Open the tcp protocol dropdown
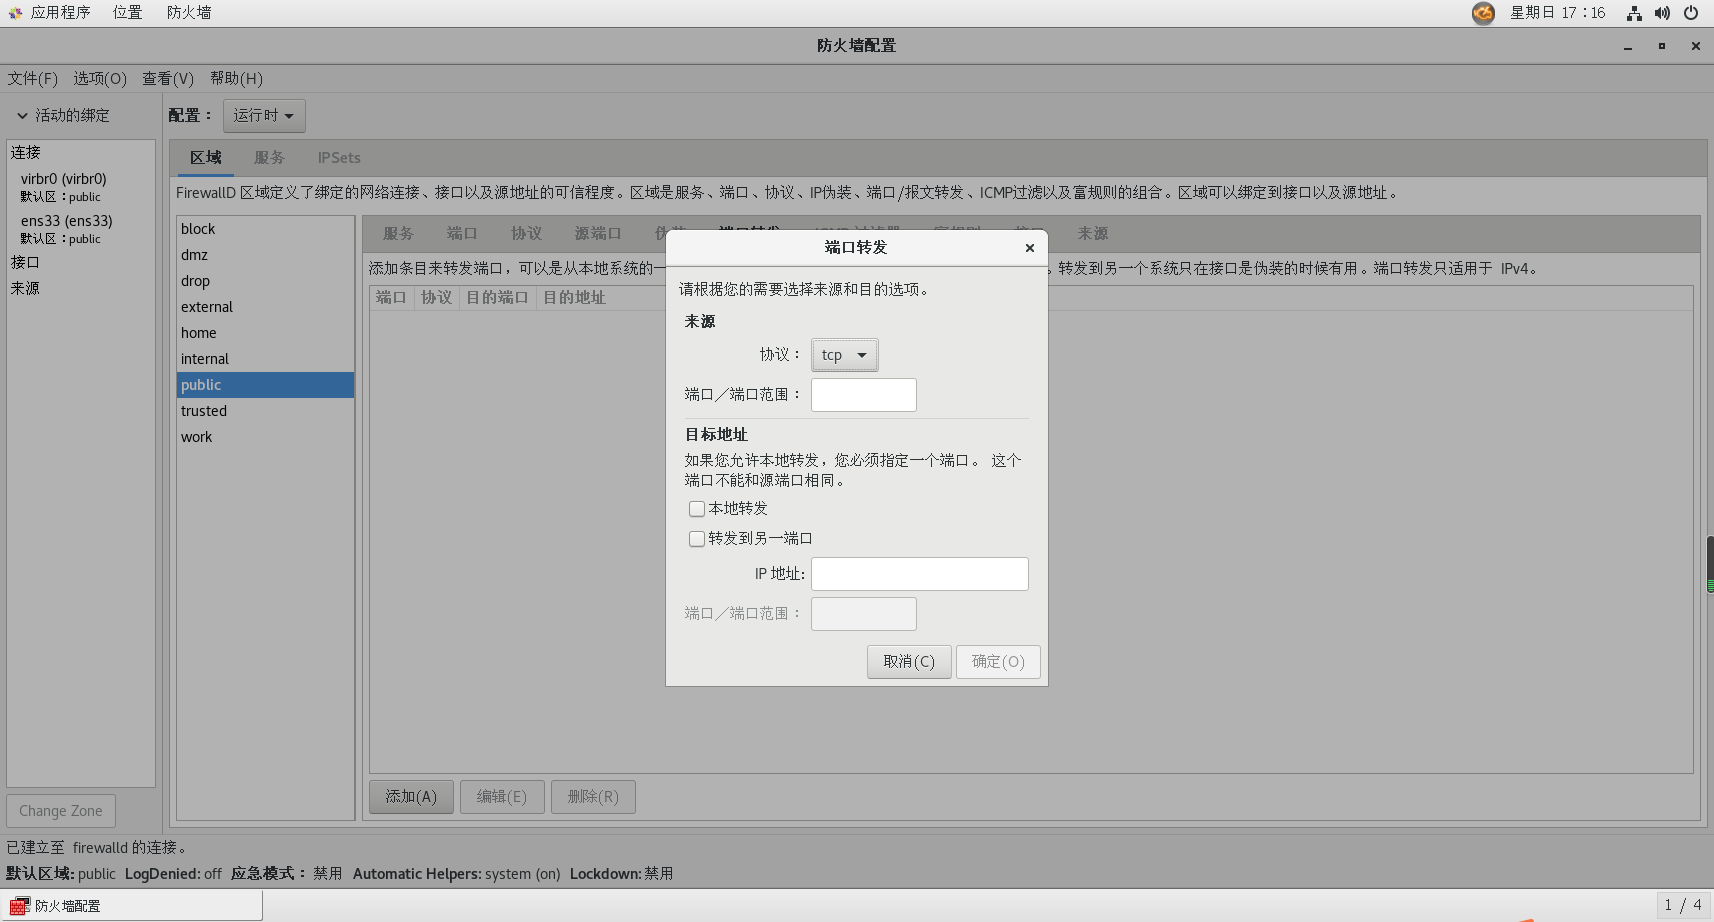The height and width of the screenshot is (922, 1714). coord(844,355)
